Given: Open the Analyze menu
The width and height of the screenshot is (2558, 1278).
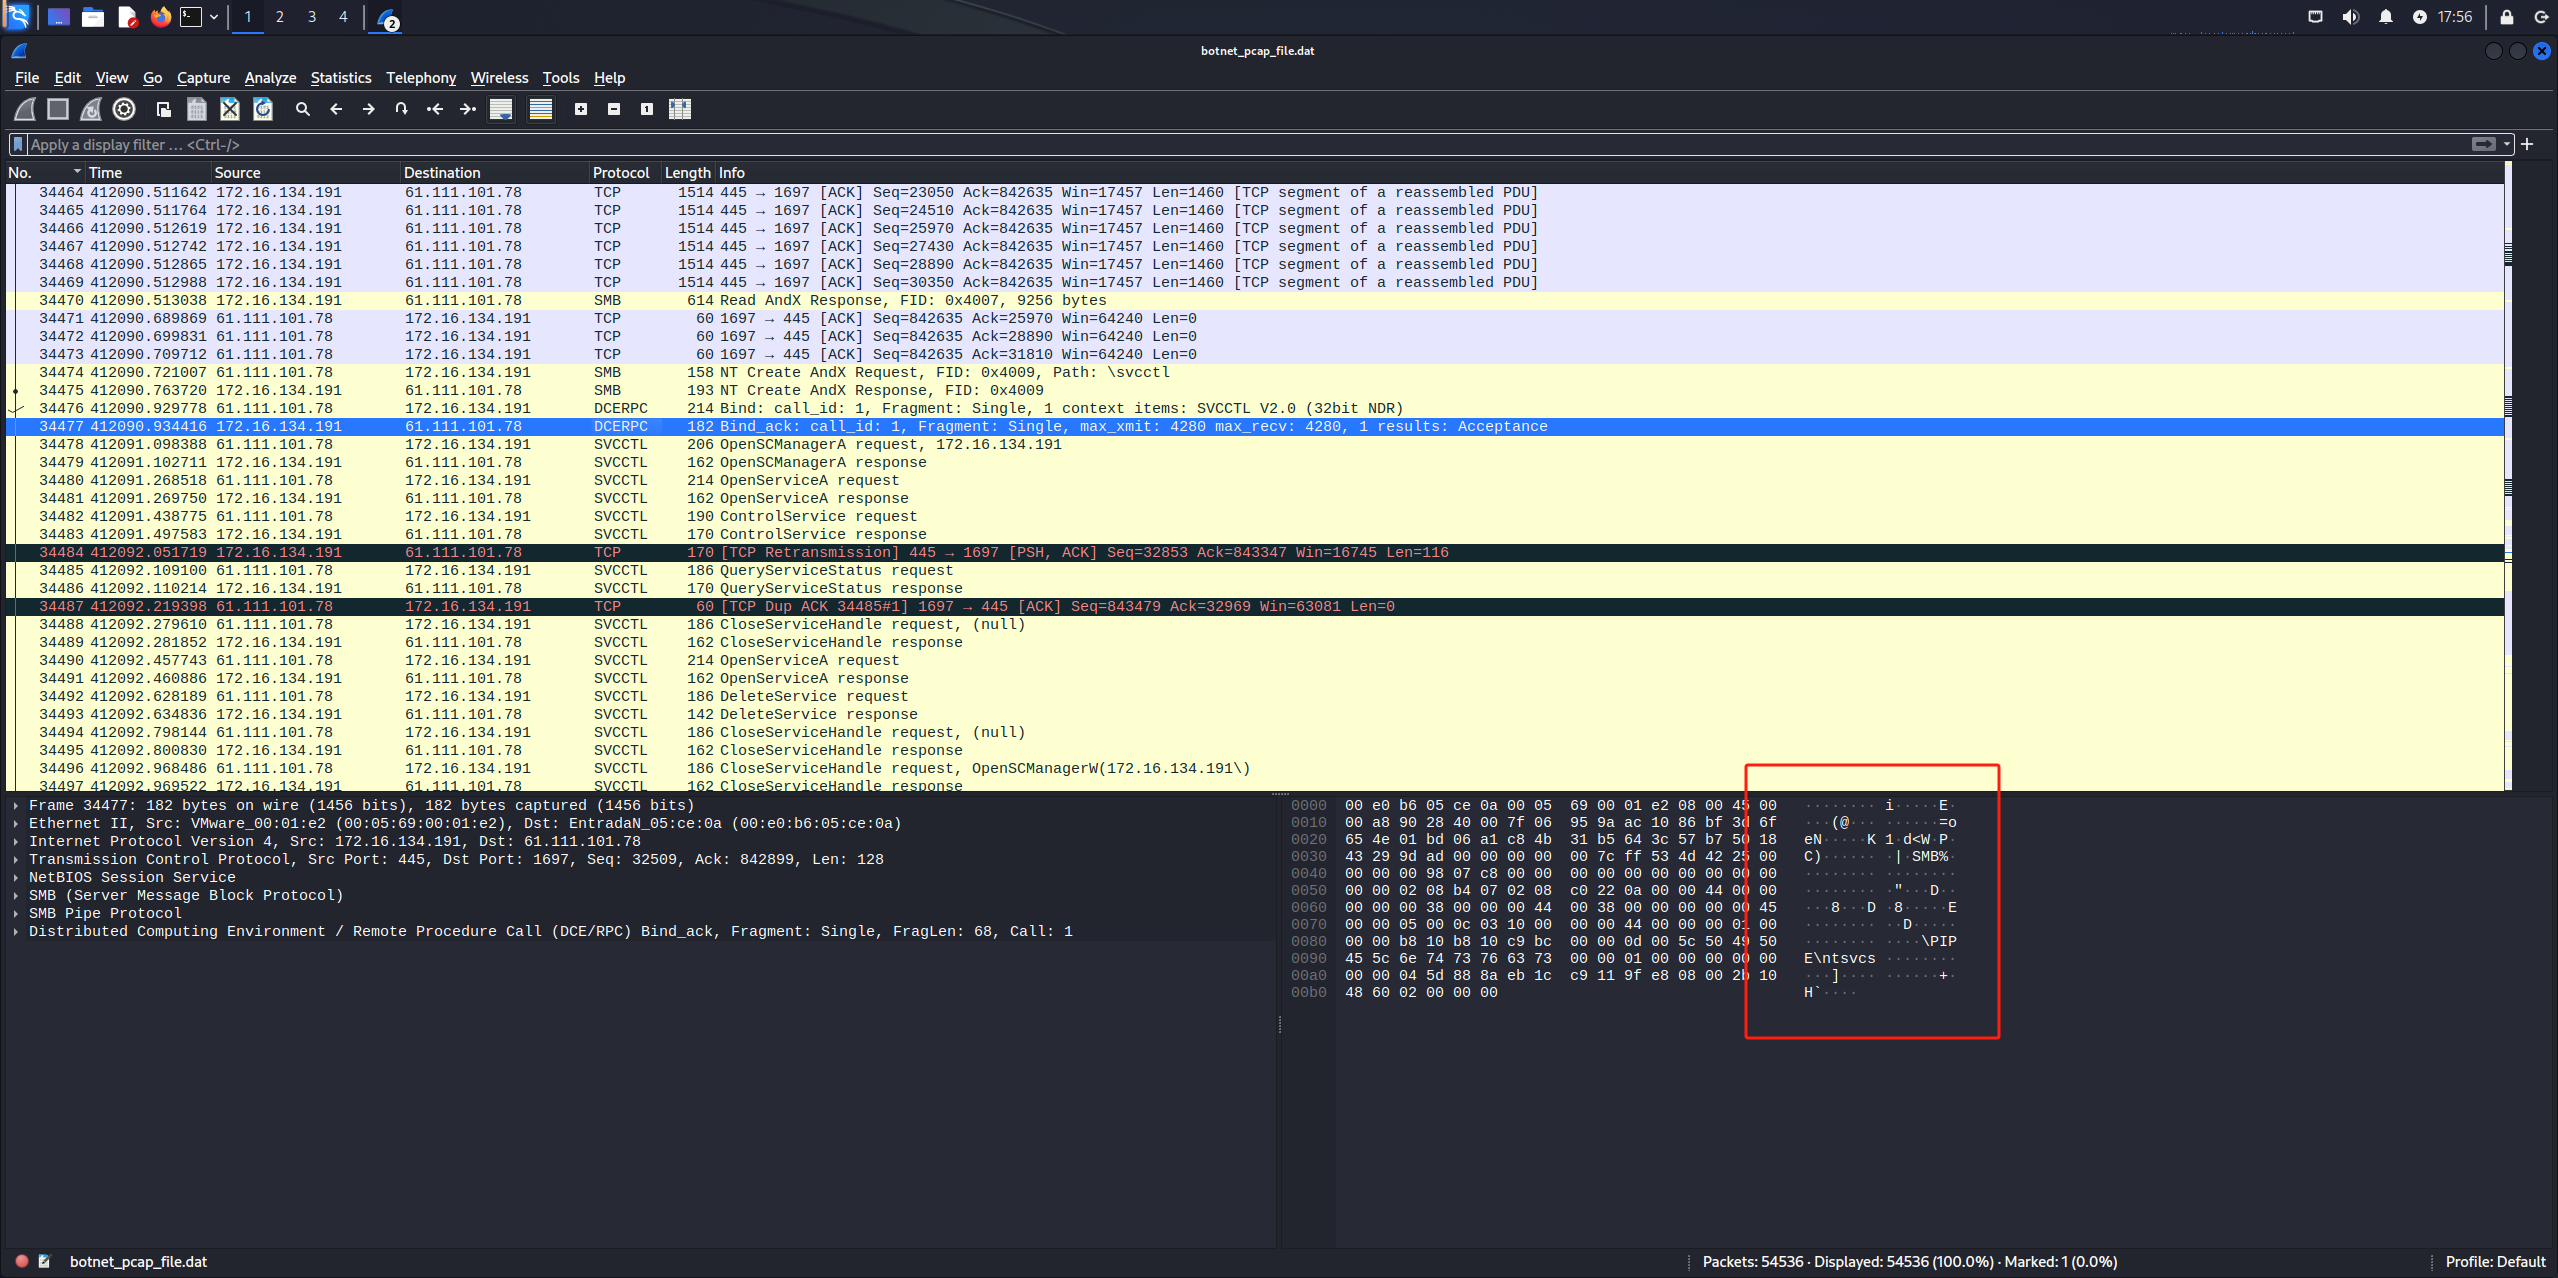Looking at the screenshot, I should coord(270,78).
